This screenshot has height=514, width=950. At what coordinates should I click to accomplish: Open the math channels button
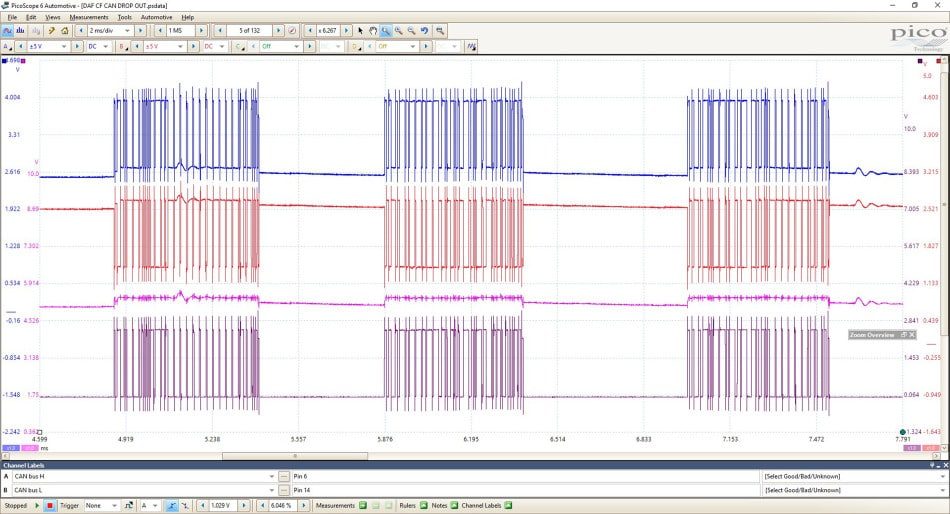[471, 47]
